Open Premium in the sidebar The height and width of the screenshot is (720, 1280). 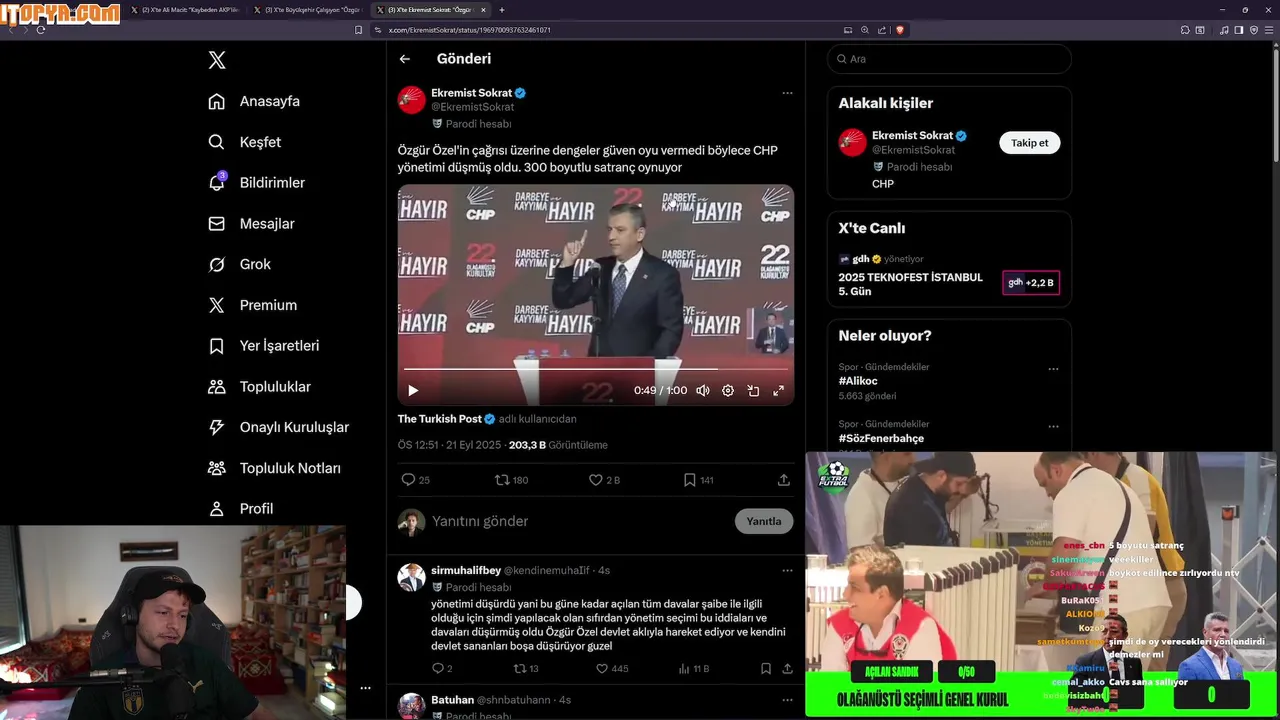coord(252,305)
